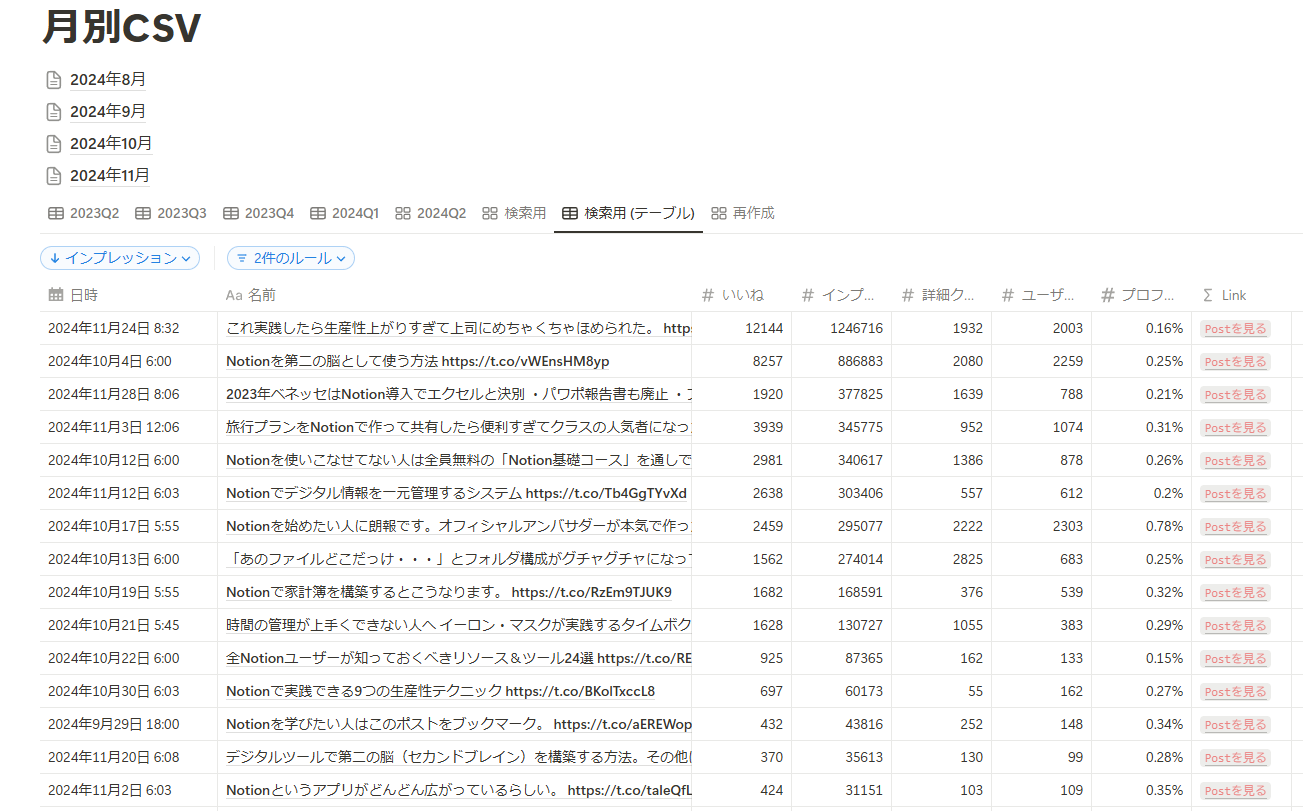Select the profile rate cell 0.78%
This screenshot has height=811, width=1303.
point(1141,526)
